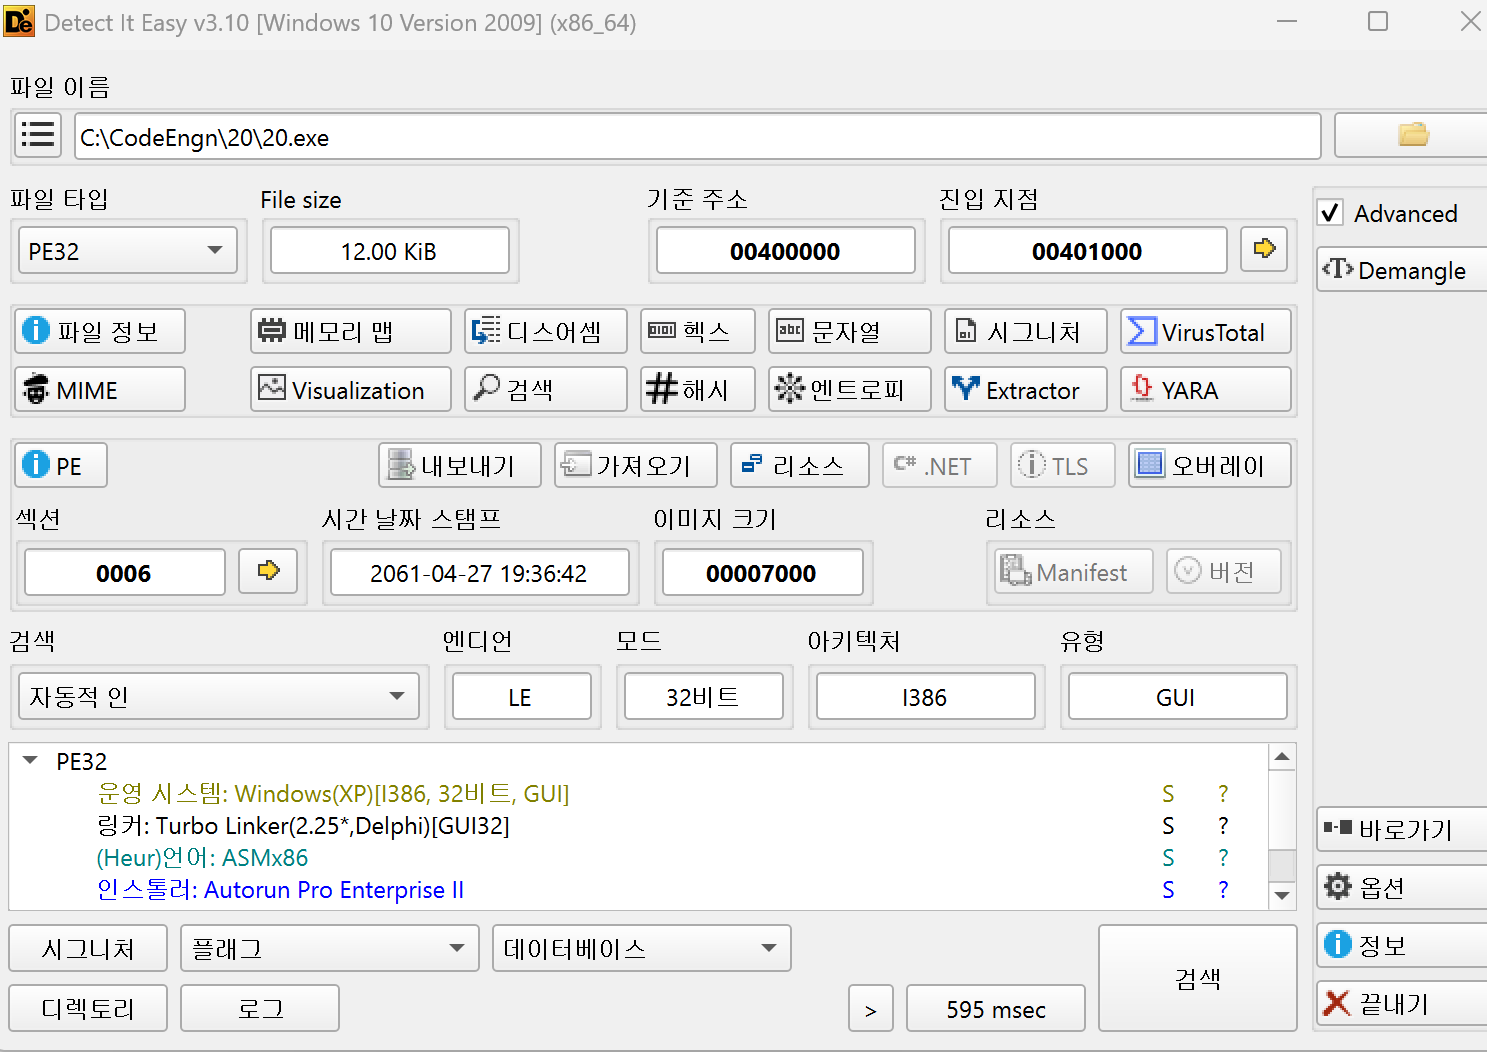Open 파일 정보 (file info)

point(100,331)
